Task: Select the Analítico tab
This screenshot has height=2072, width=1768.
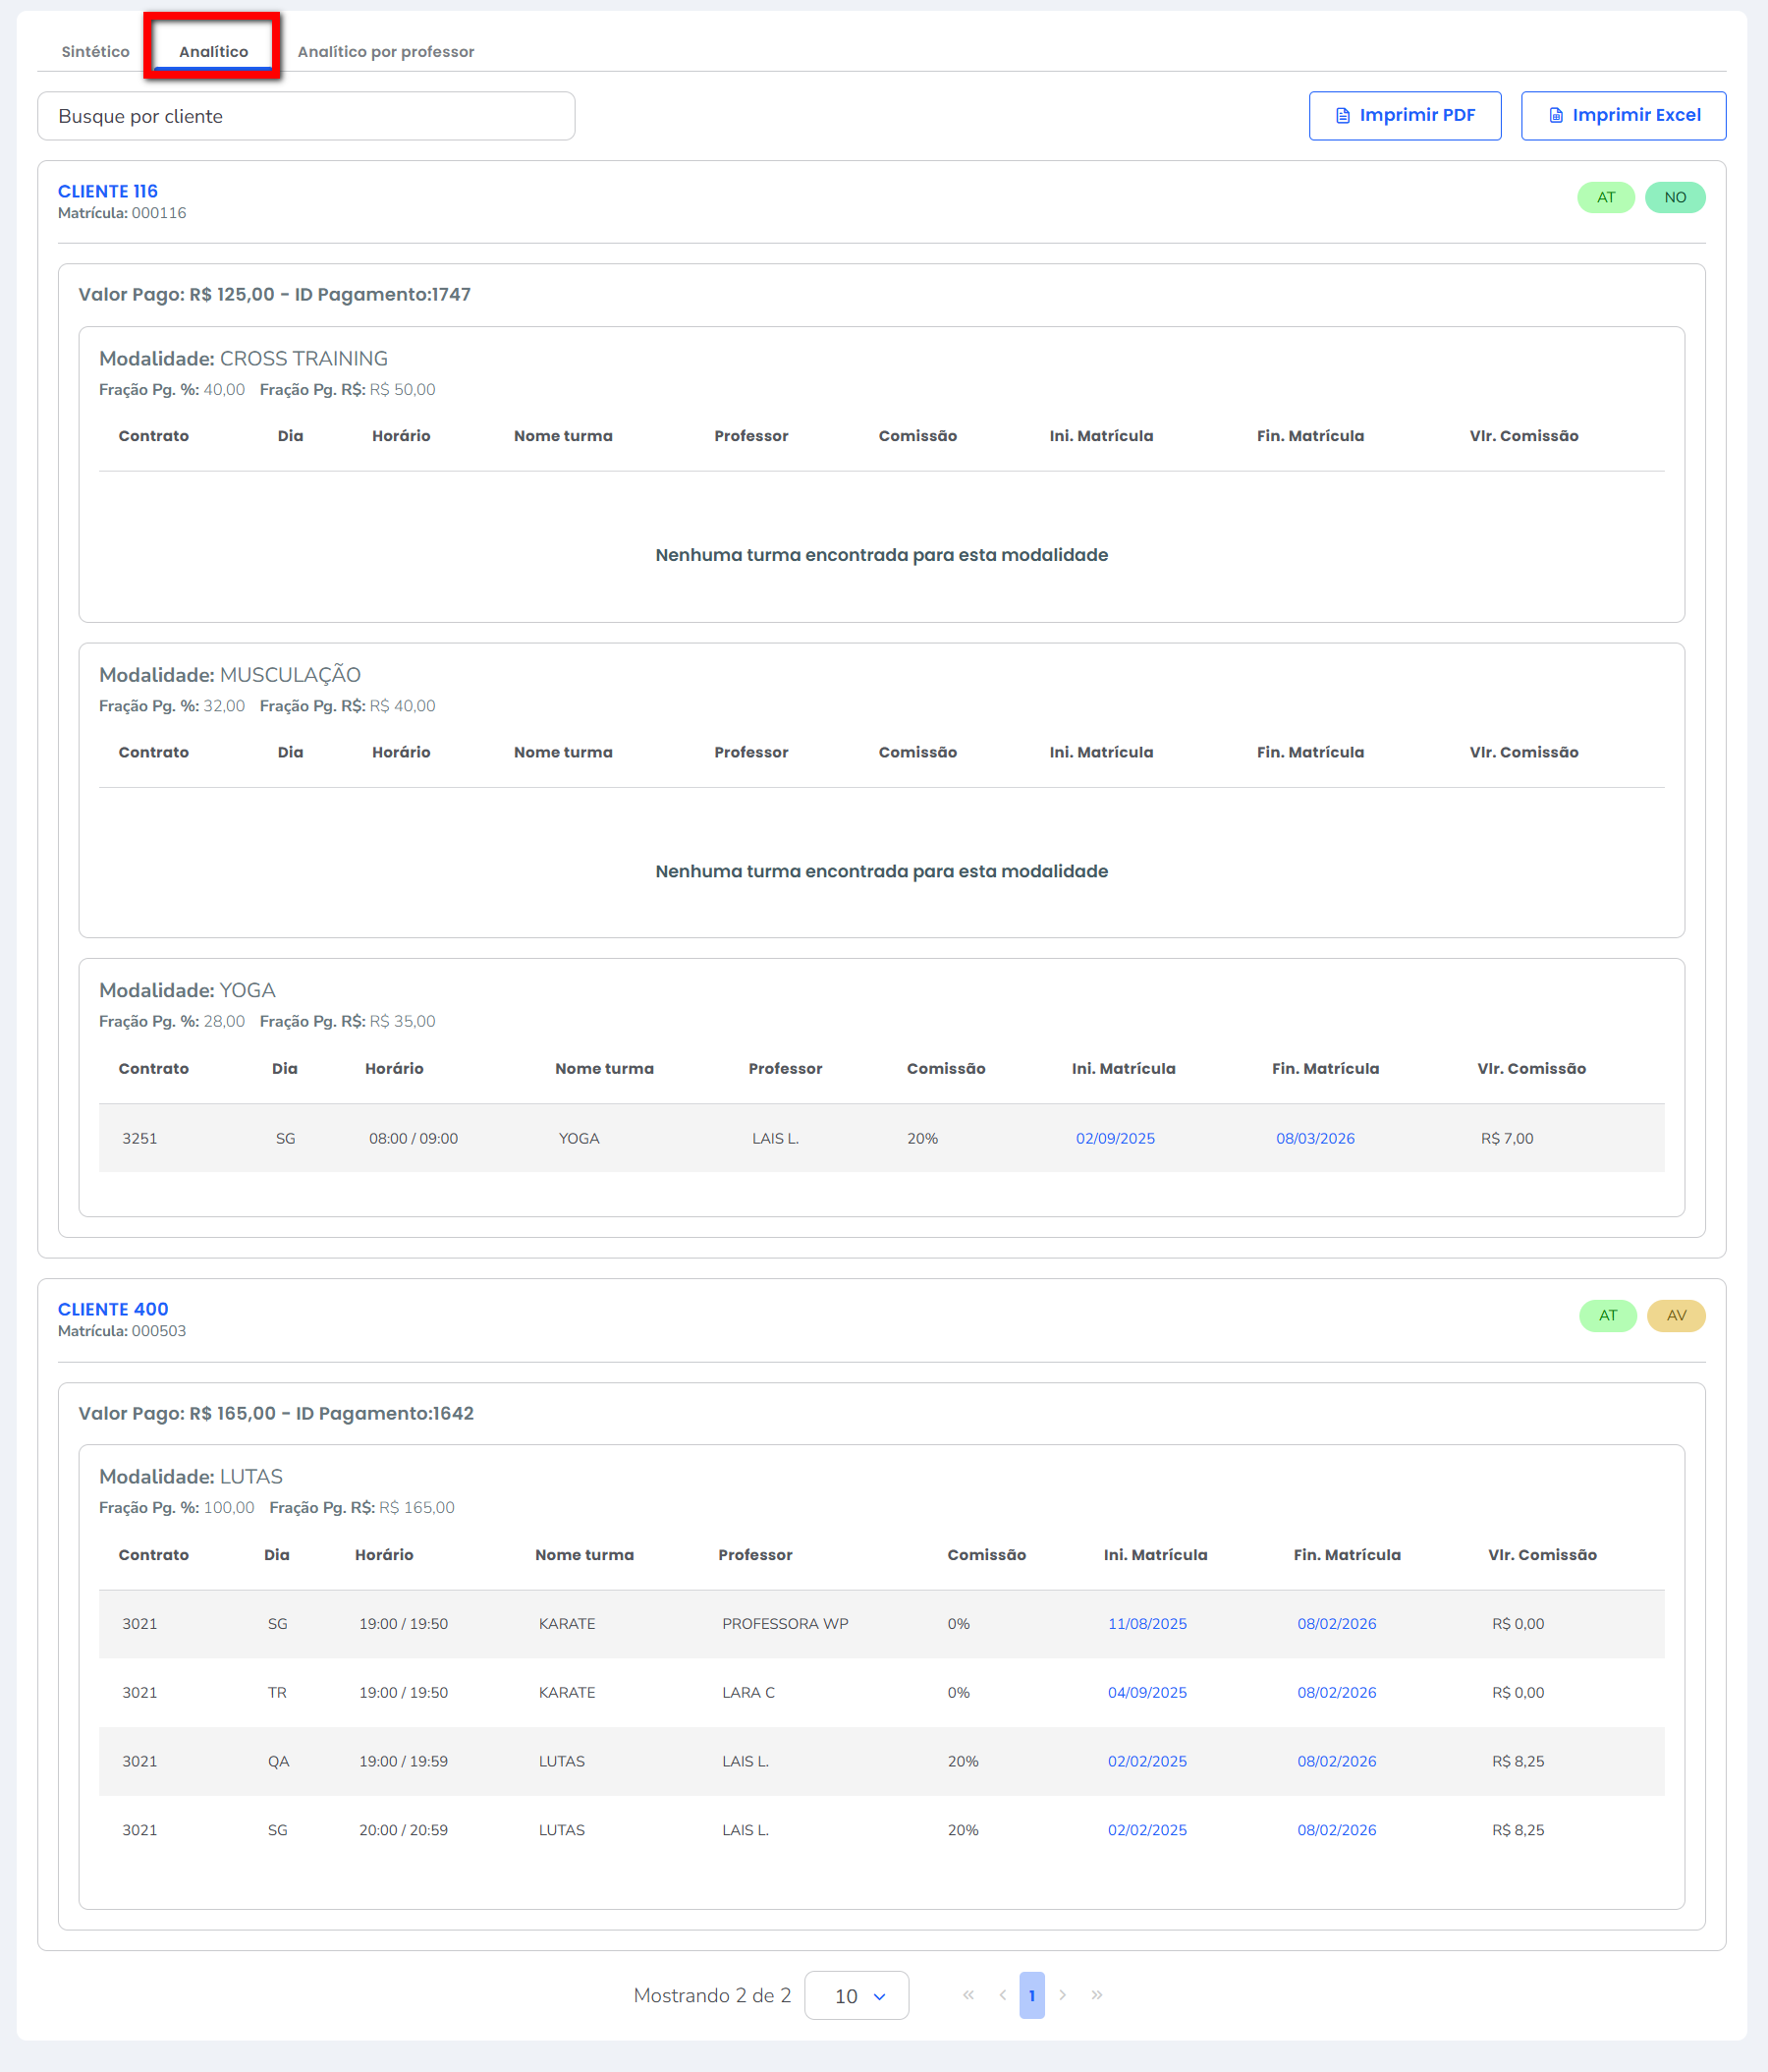Action: [x=213, y=52]
